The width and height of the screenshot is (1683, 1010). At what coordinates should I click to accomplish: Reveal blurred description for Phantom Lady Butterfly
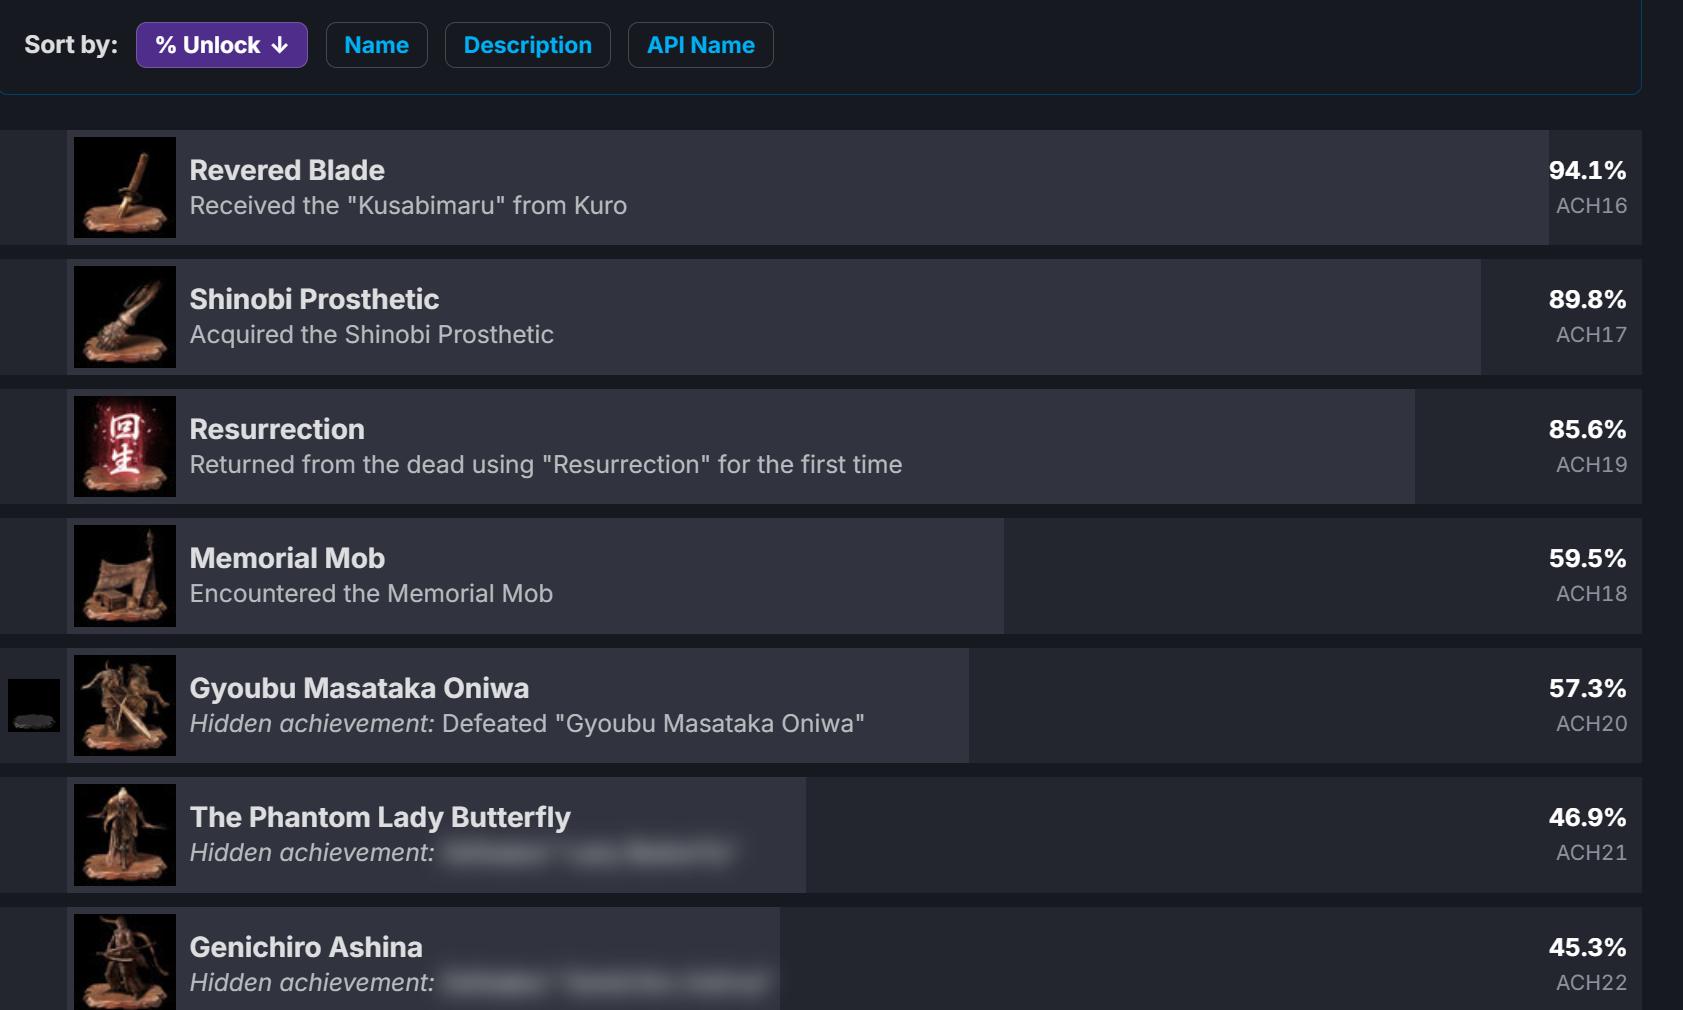point(588,853)
